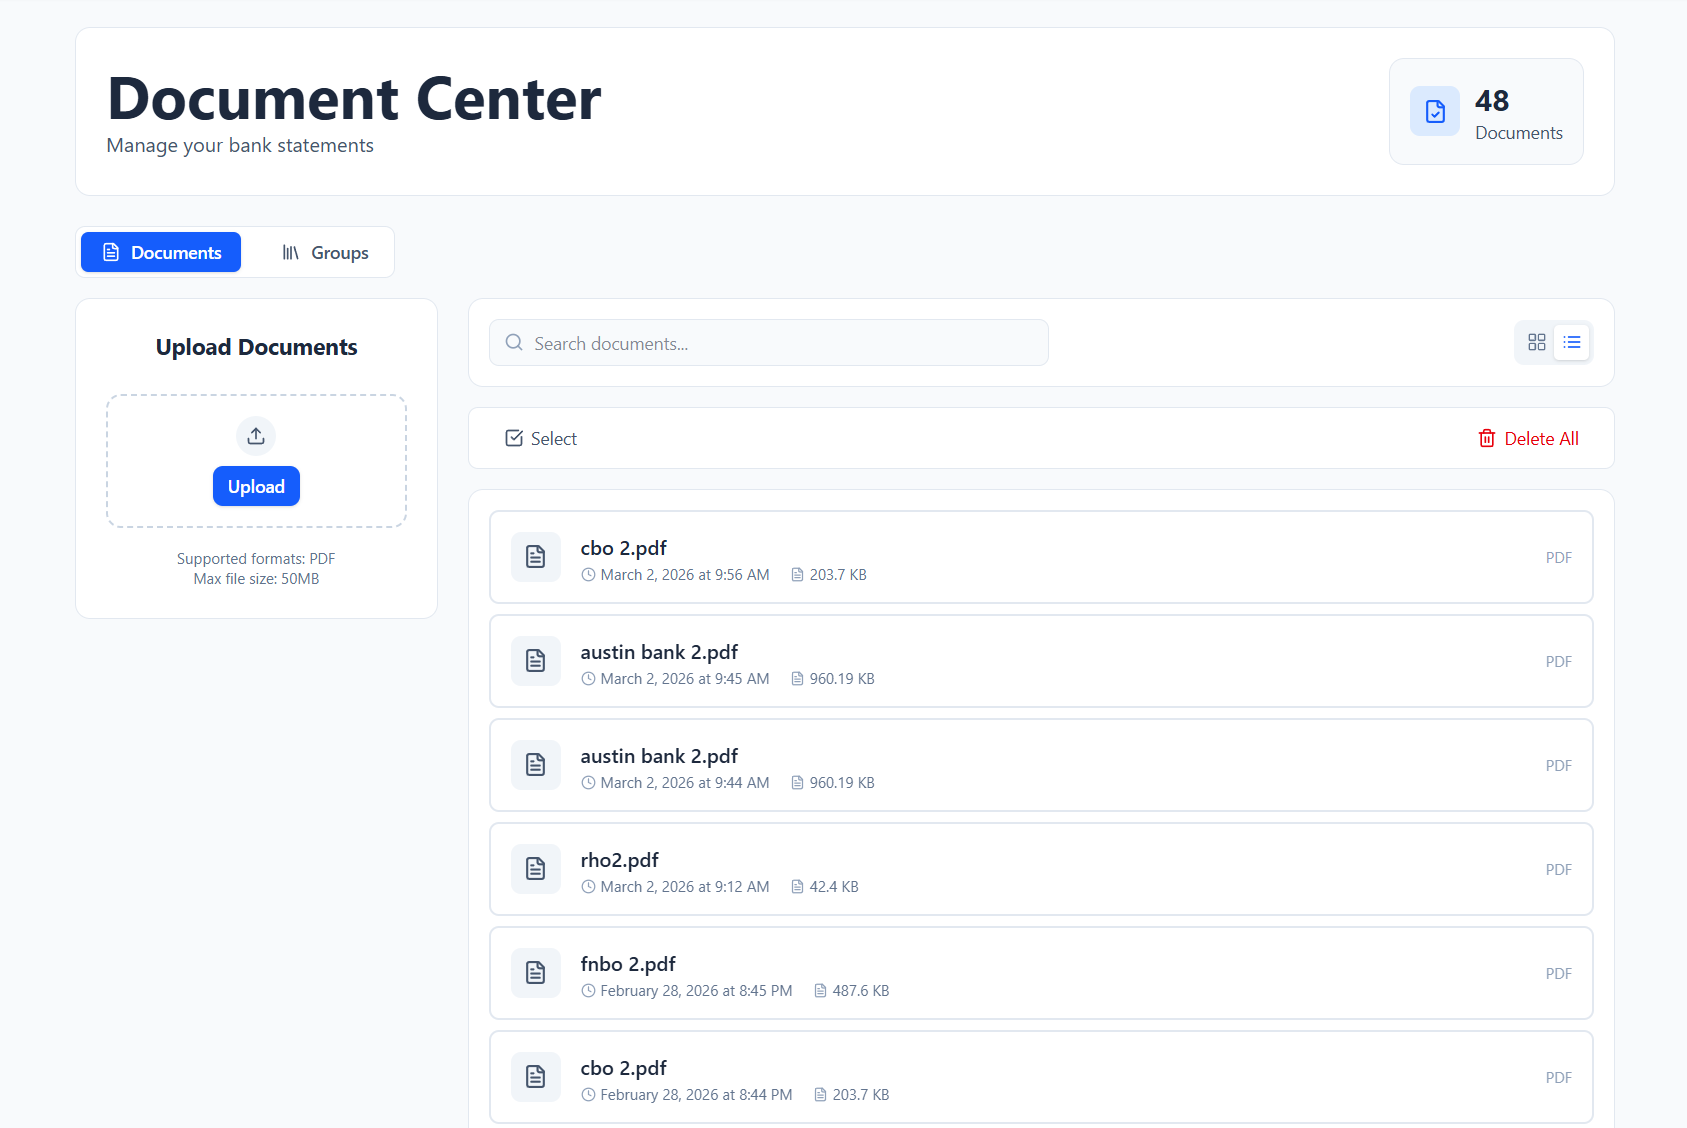The image size is (1687, 1128).
Task: Select the austin bank 2.pdf from 9:45 AM
Action: (x=1040, y=661)
